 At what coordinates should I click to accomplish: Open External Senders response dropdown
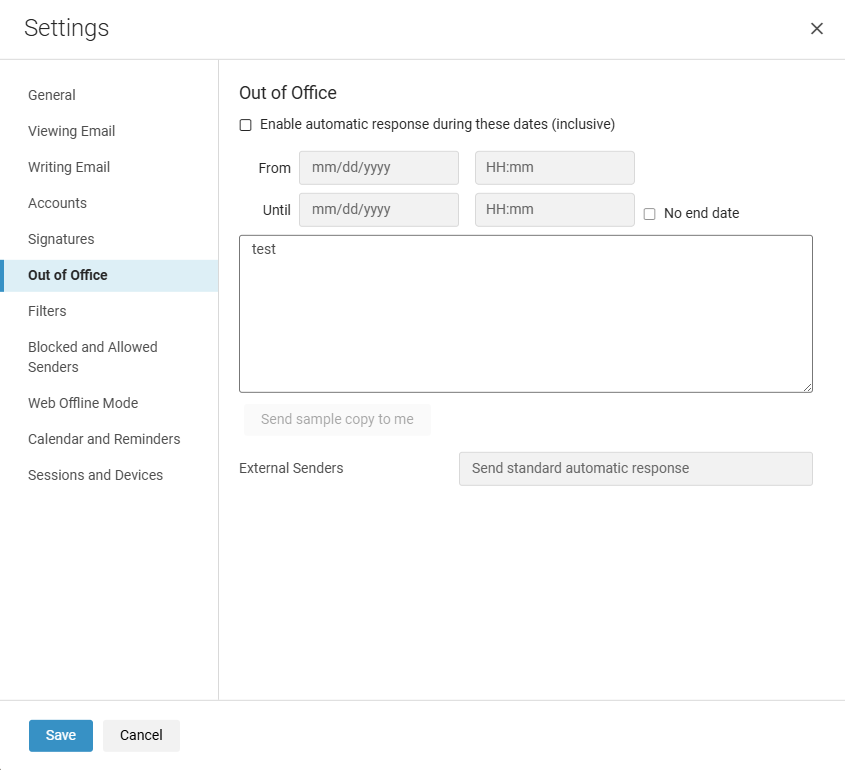point(635,469)
